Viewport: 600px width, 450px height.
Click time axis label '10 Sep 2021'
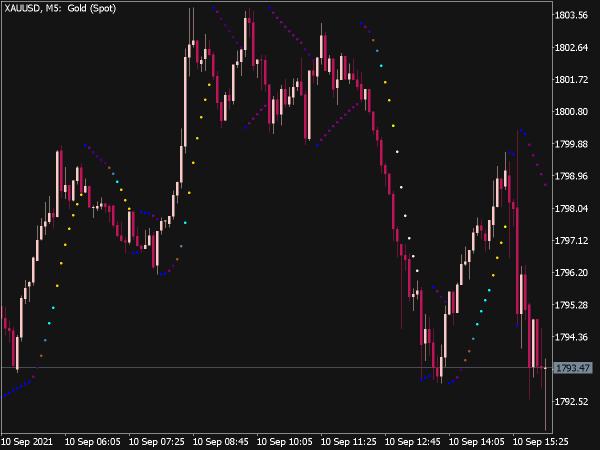[27, 442]
